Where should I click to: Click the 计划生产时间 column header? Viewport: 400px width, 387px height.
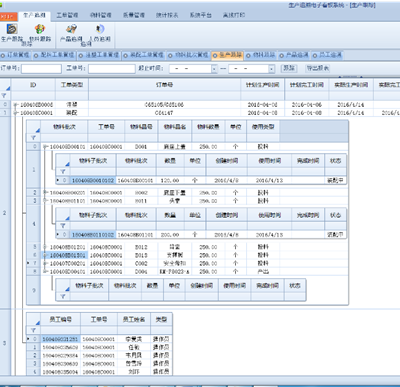pyautogui.click(x=263, y=85)
